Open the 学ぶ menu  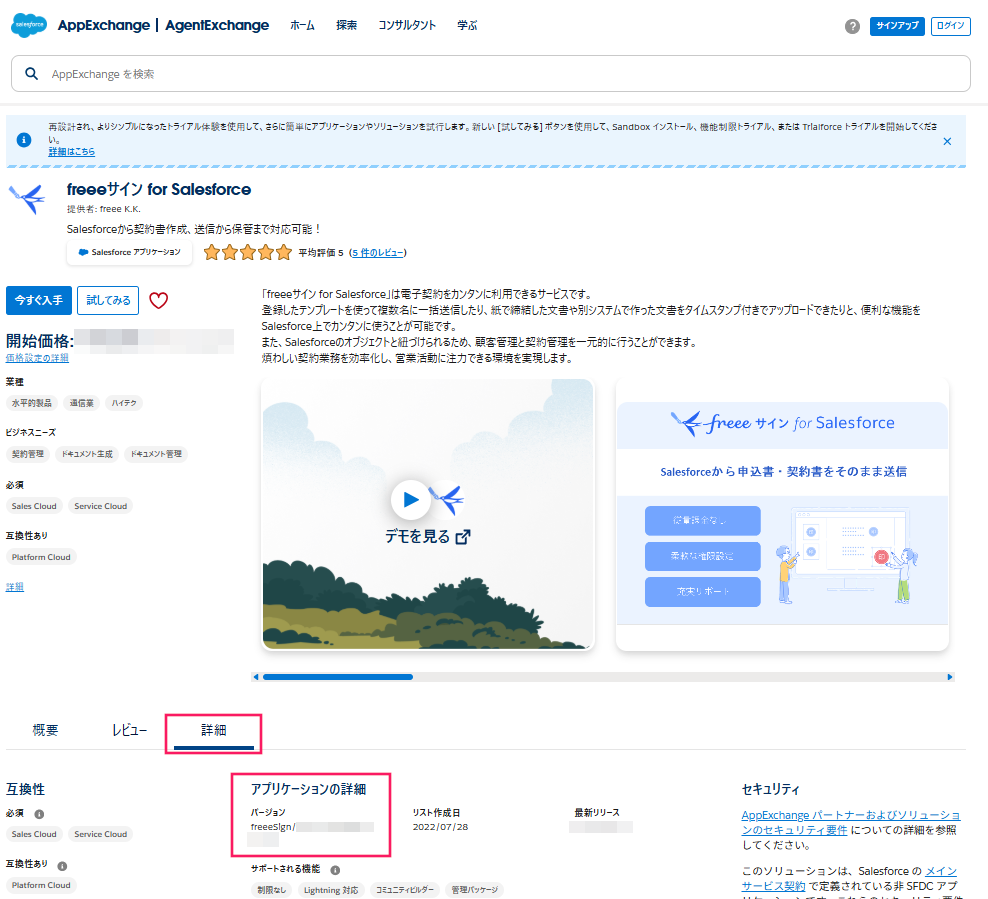[x=467, y=25]
